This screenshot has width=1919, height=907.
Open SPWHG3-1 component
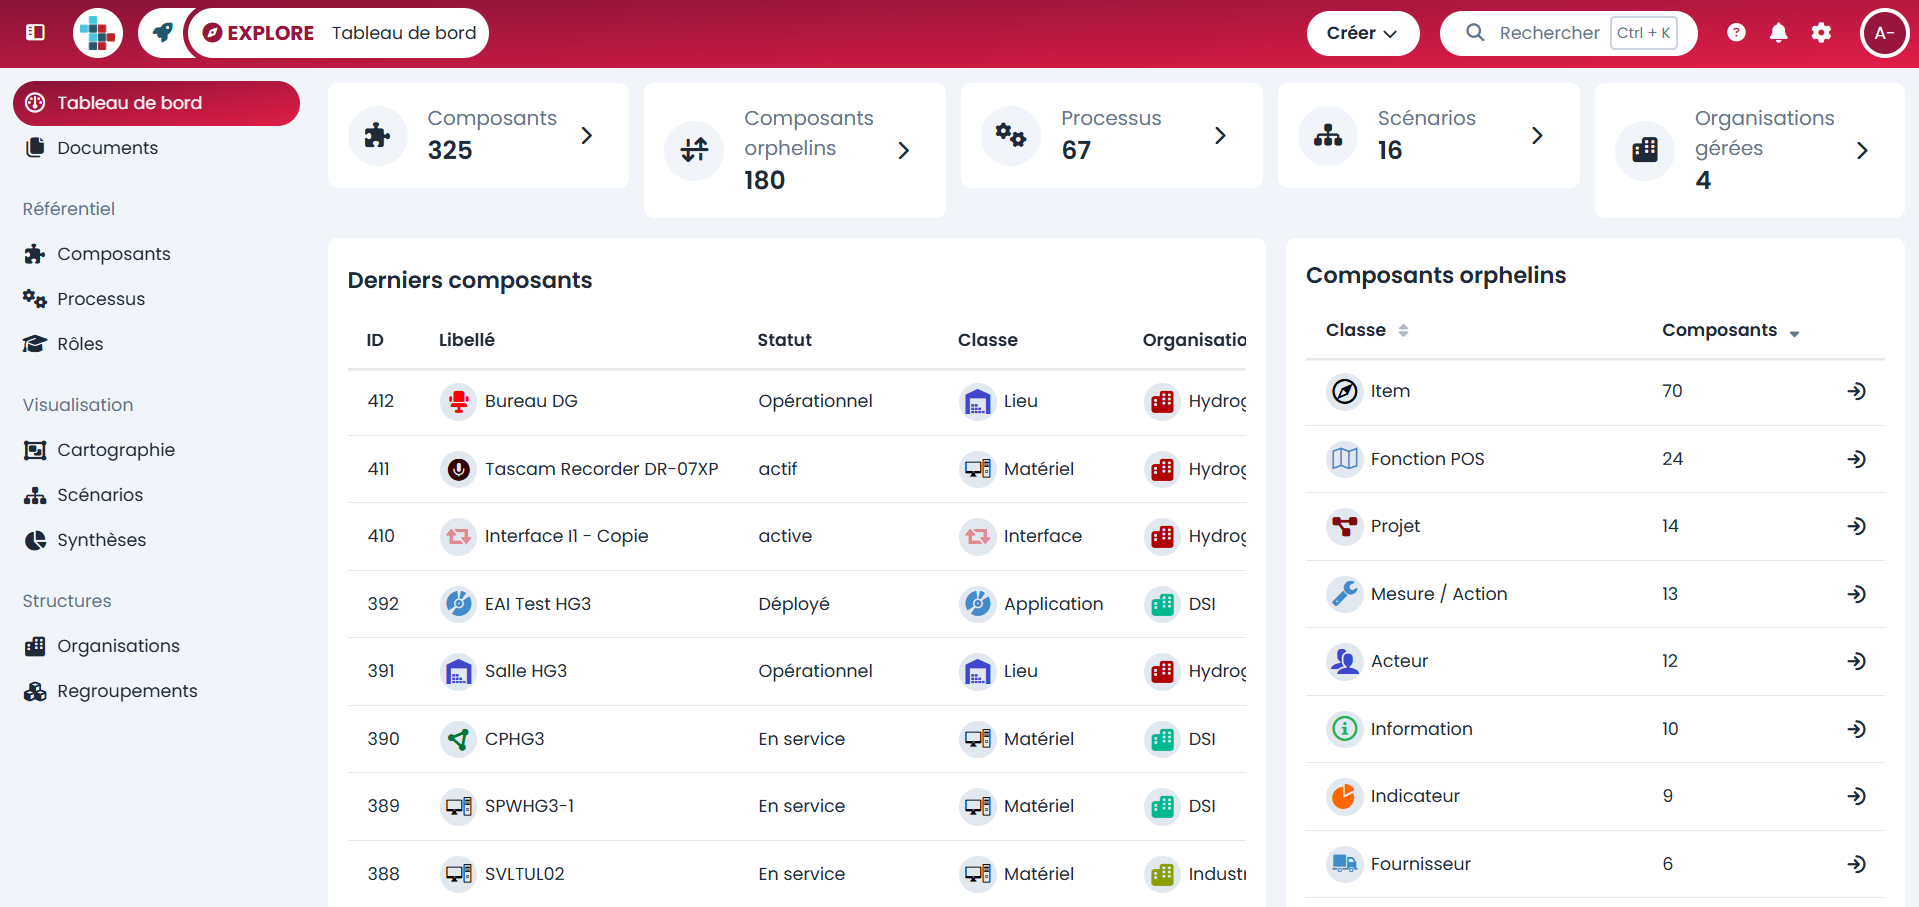(x=529, y=806)
